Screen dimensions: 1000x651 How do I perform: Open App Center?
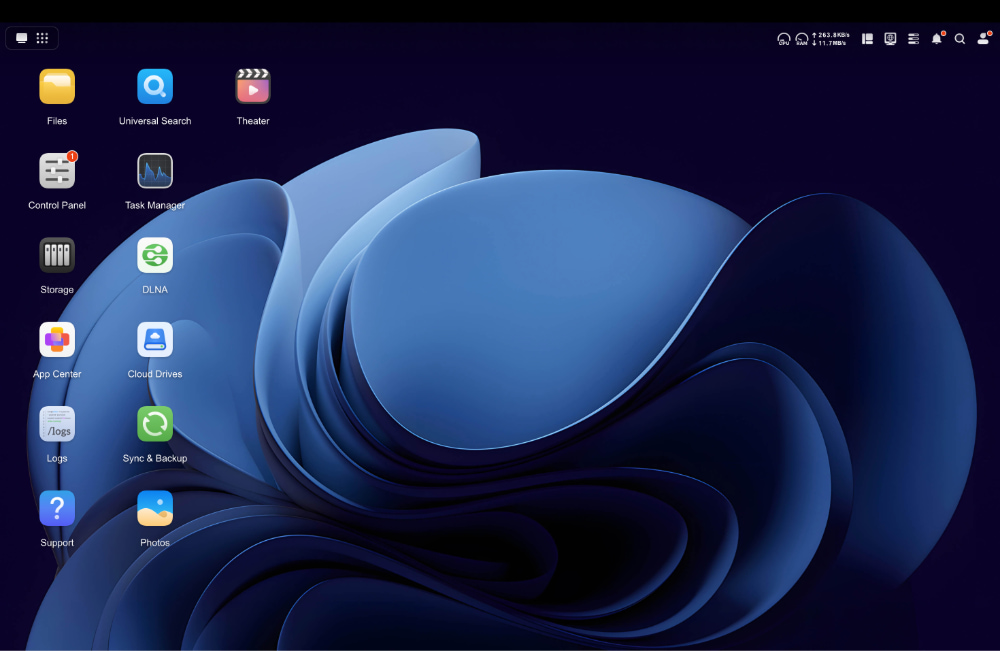tap(57, 340)
